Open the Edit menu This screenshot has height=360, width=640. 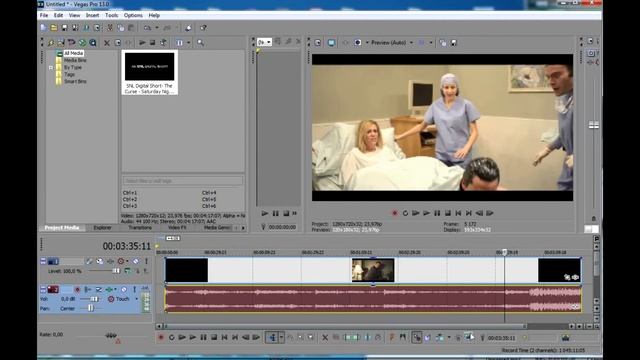(58, 16)
